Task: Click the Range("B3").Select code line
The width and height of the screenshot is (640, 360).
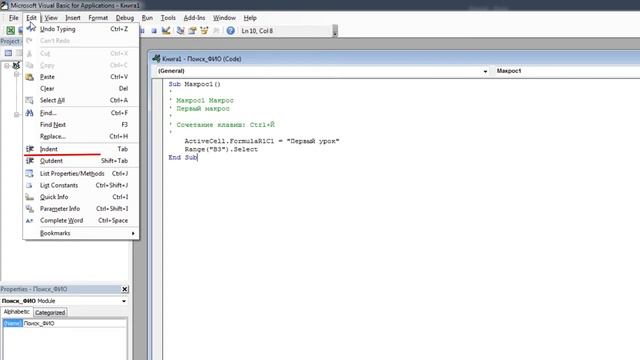Action: coord(221,149)
